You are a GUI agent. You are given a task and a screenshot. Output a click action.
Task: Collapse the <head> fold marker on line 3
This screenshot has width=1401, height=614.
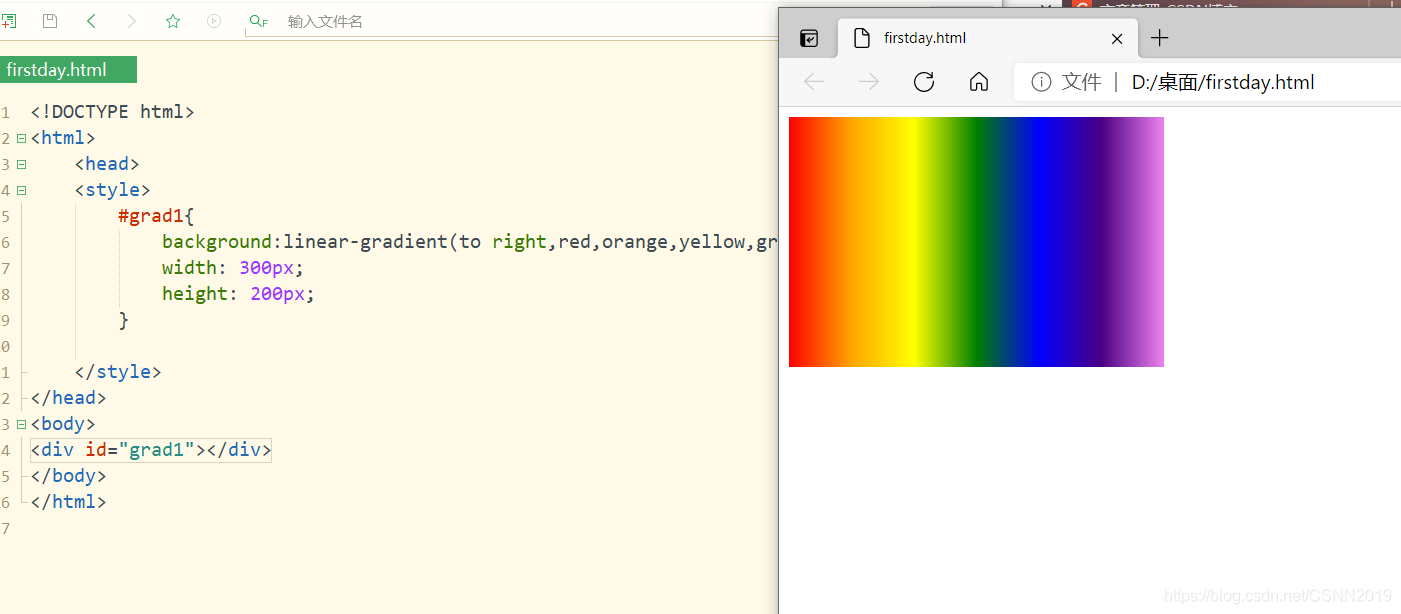tap(21, 164)
